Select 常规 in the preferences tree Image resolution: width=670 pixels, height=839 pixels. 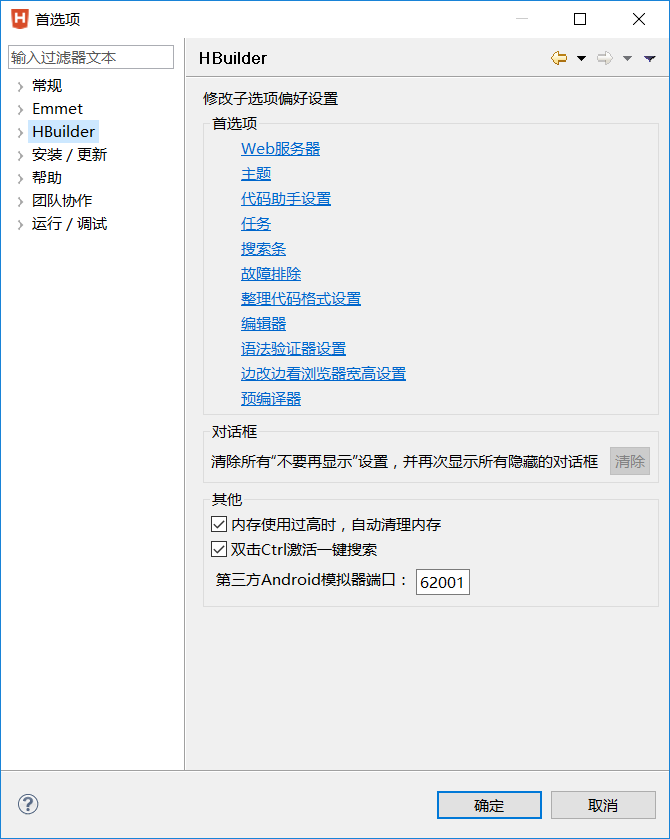pyautogui.click(x=47, y=86)
